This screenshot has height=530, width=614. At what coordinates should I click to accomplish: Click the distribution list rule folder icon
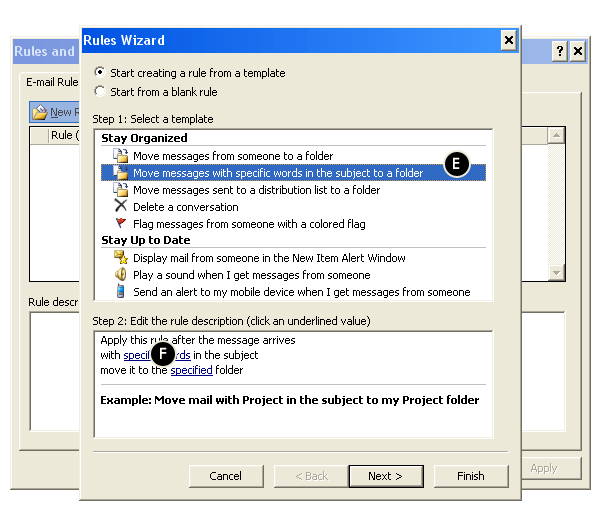coord(120,190)
